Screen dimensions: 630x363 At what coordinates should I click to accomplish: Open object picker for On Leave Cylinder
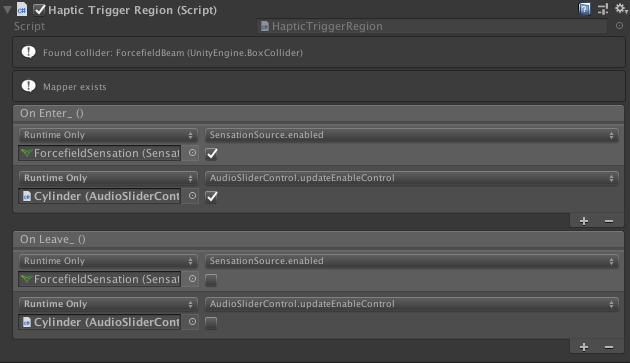click(x=192, y=322)
